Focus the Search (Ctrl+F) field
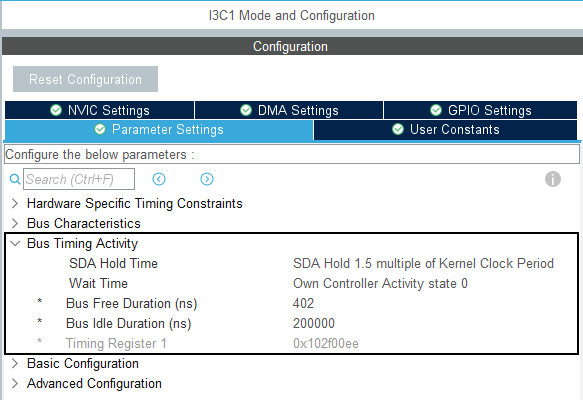This screenshot has height=400, width=583. [79, 179]
